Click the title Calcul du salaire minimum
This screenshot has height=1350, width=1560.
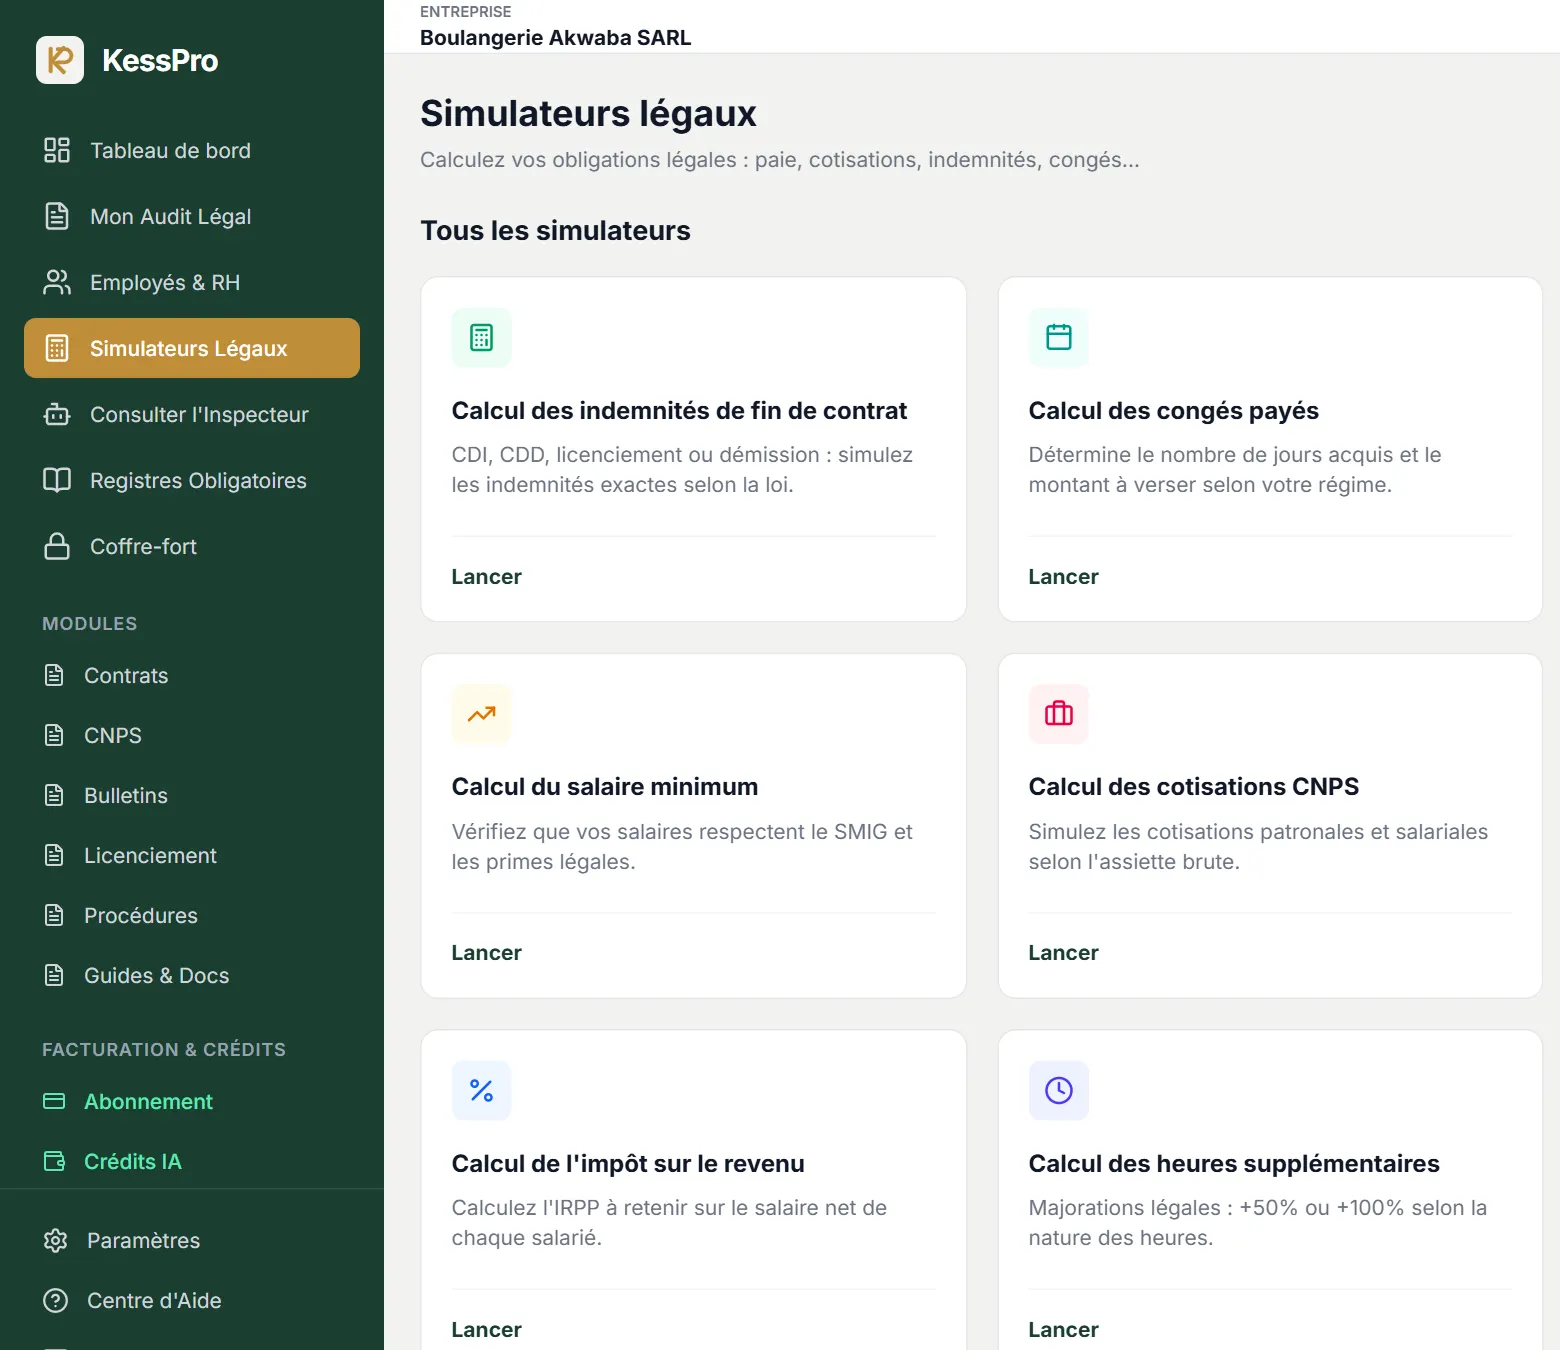605,787
